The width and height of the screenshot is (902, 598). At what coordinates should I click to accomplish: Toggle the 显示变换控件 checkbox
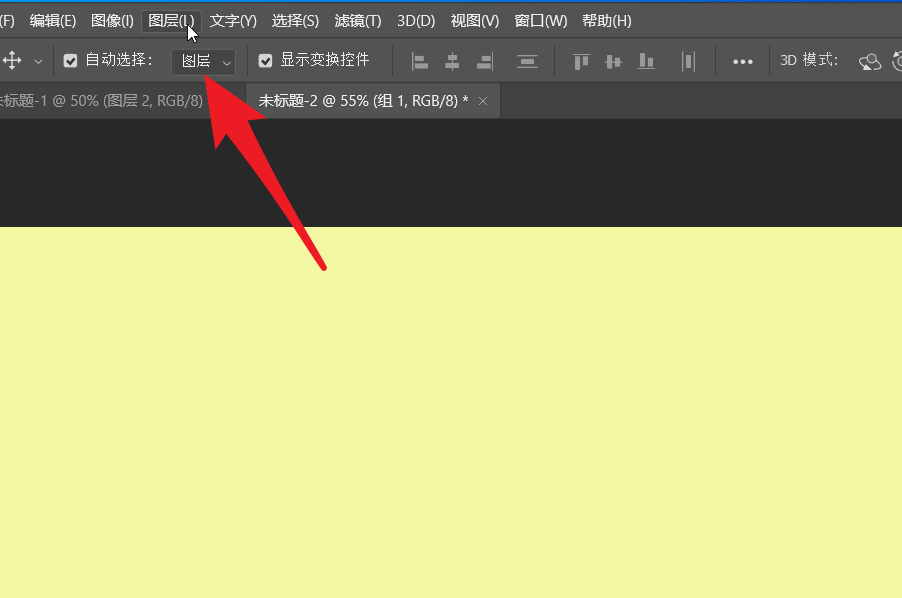click(x=265, y=61)
